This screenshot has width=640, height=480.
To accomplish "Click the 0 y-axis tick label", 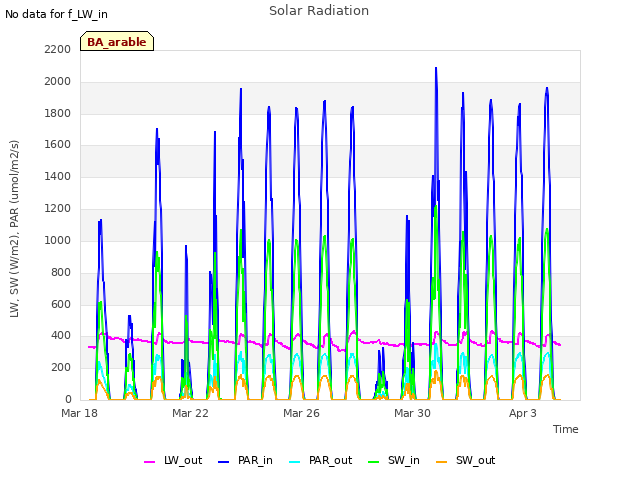I will pyautogui.click(x=68, y=399).
